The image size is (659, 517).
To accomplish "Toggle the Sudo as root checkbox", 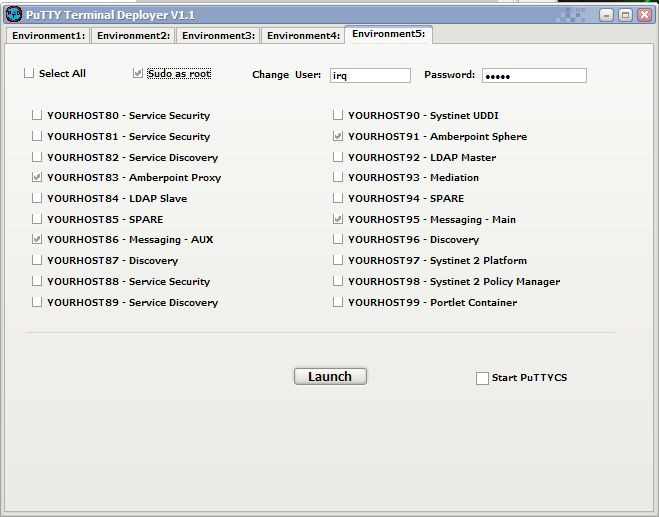I will [x=138, y=73].
